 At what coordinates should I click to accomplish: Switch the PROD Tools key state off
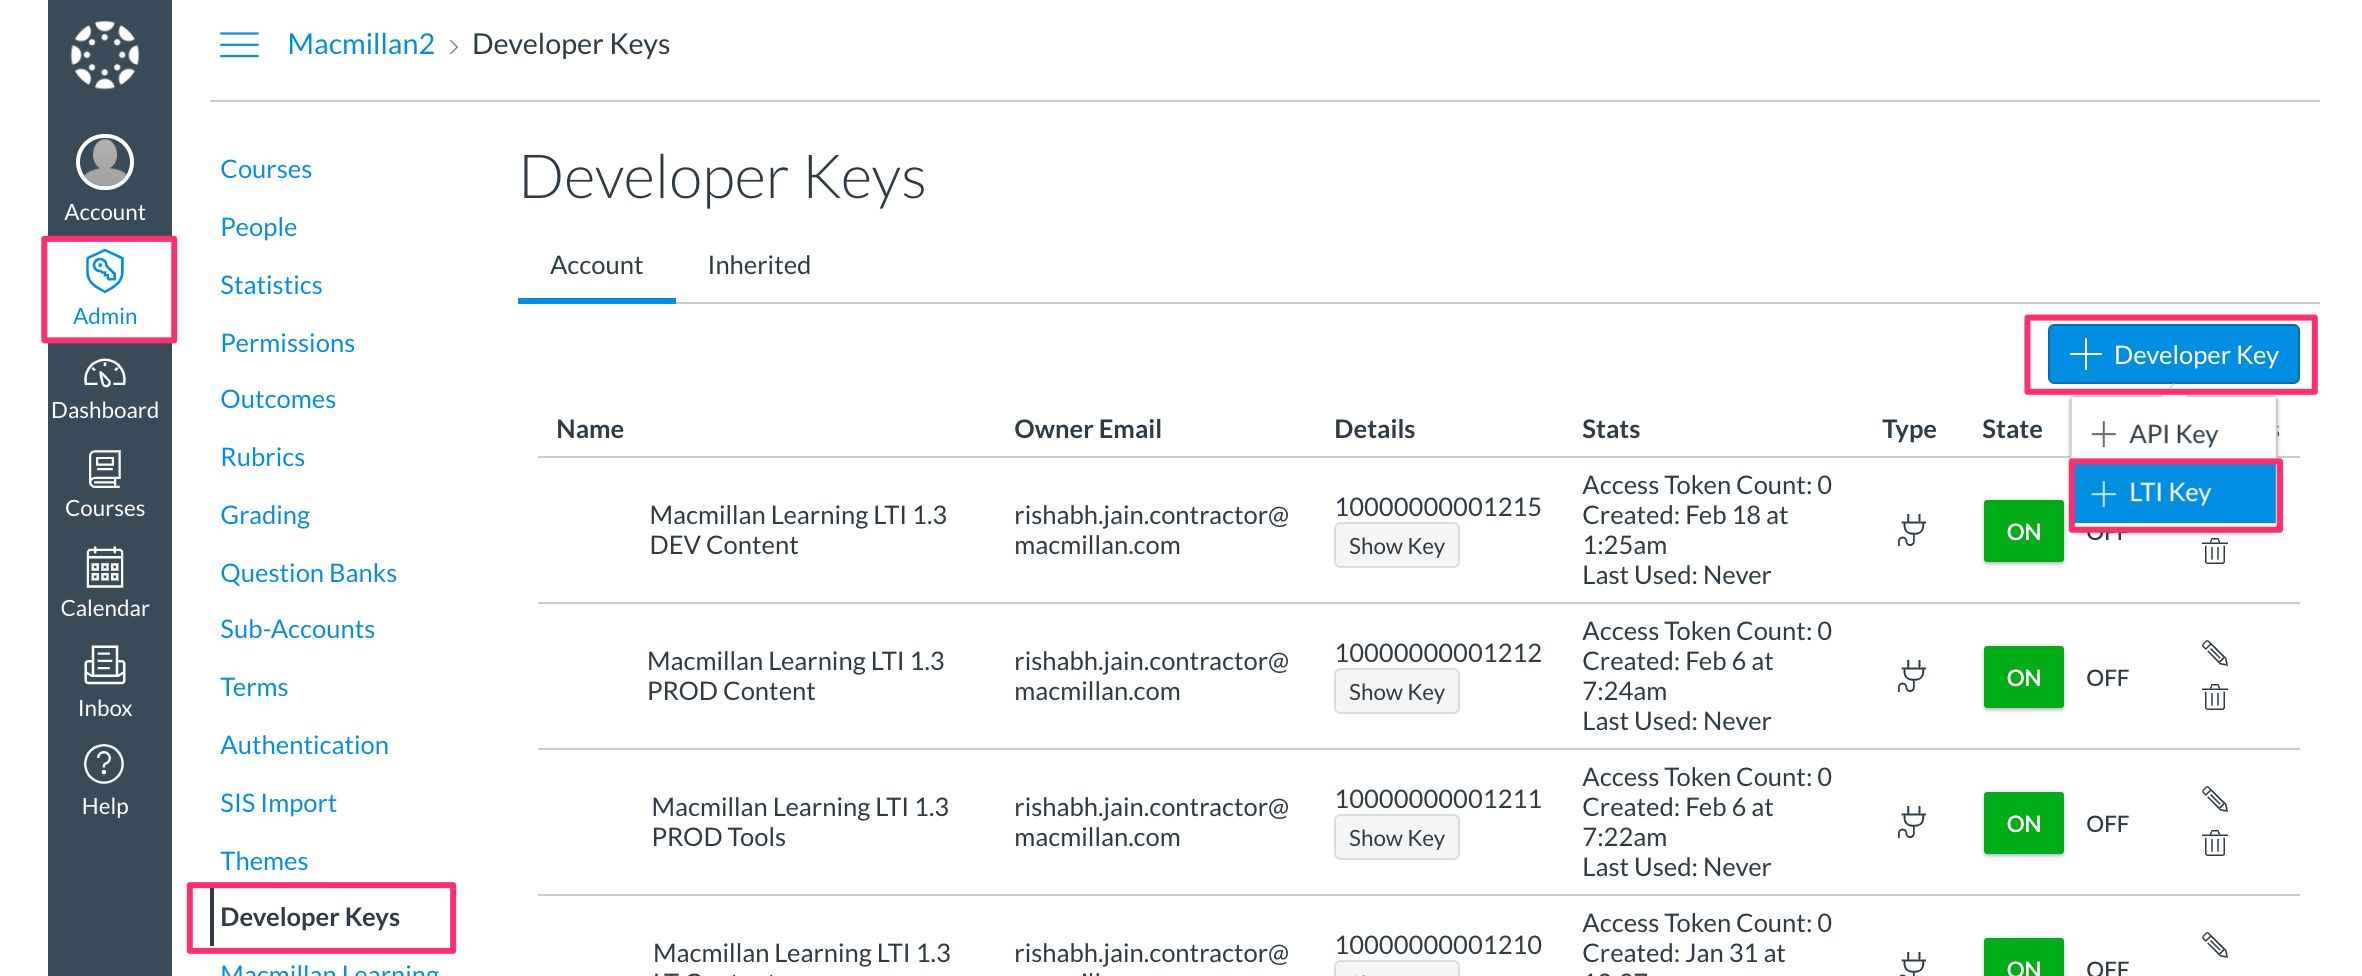[x=2106, y=823]
